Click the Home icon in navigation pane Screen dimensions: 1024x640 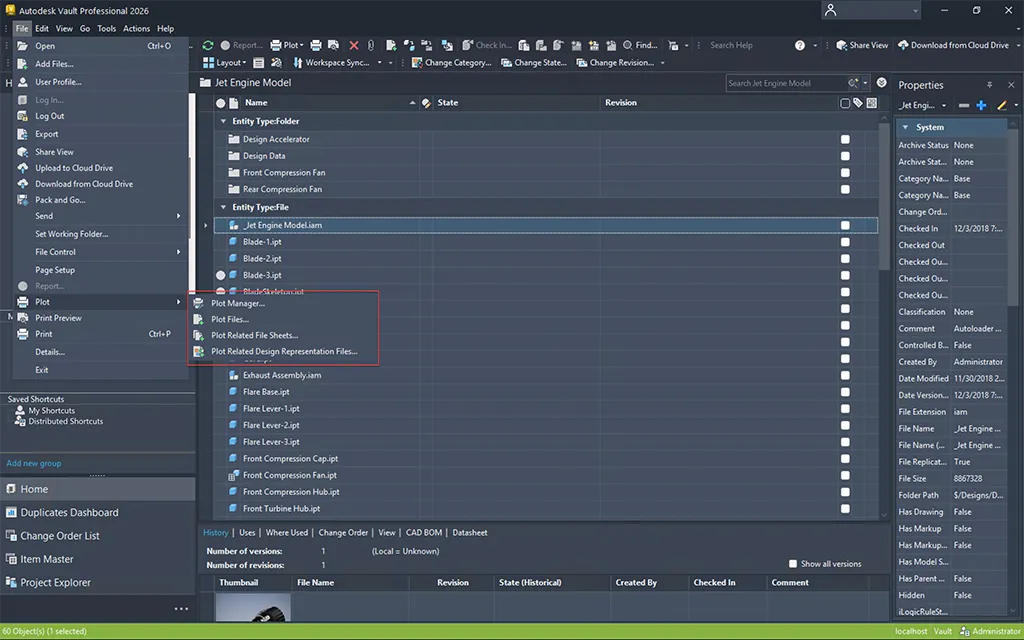[10, 489]
